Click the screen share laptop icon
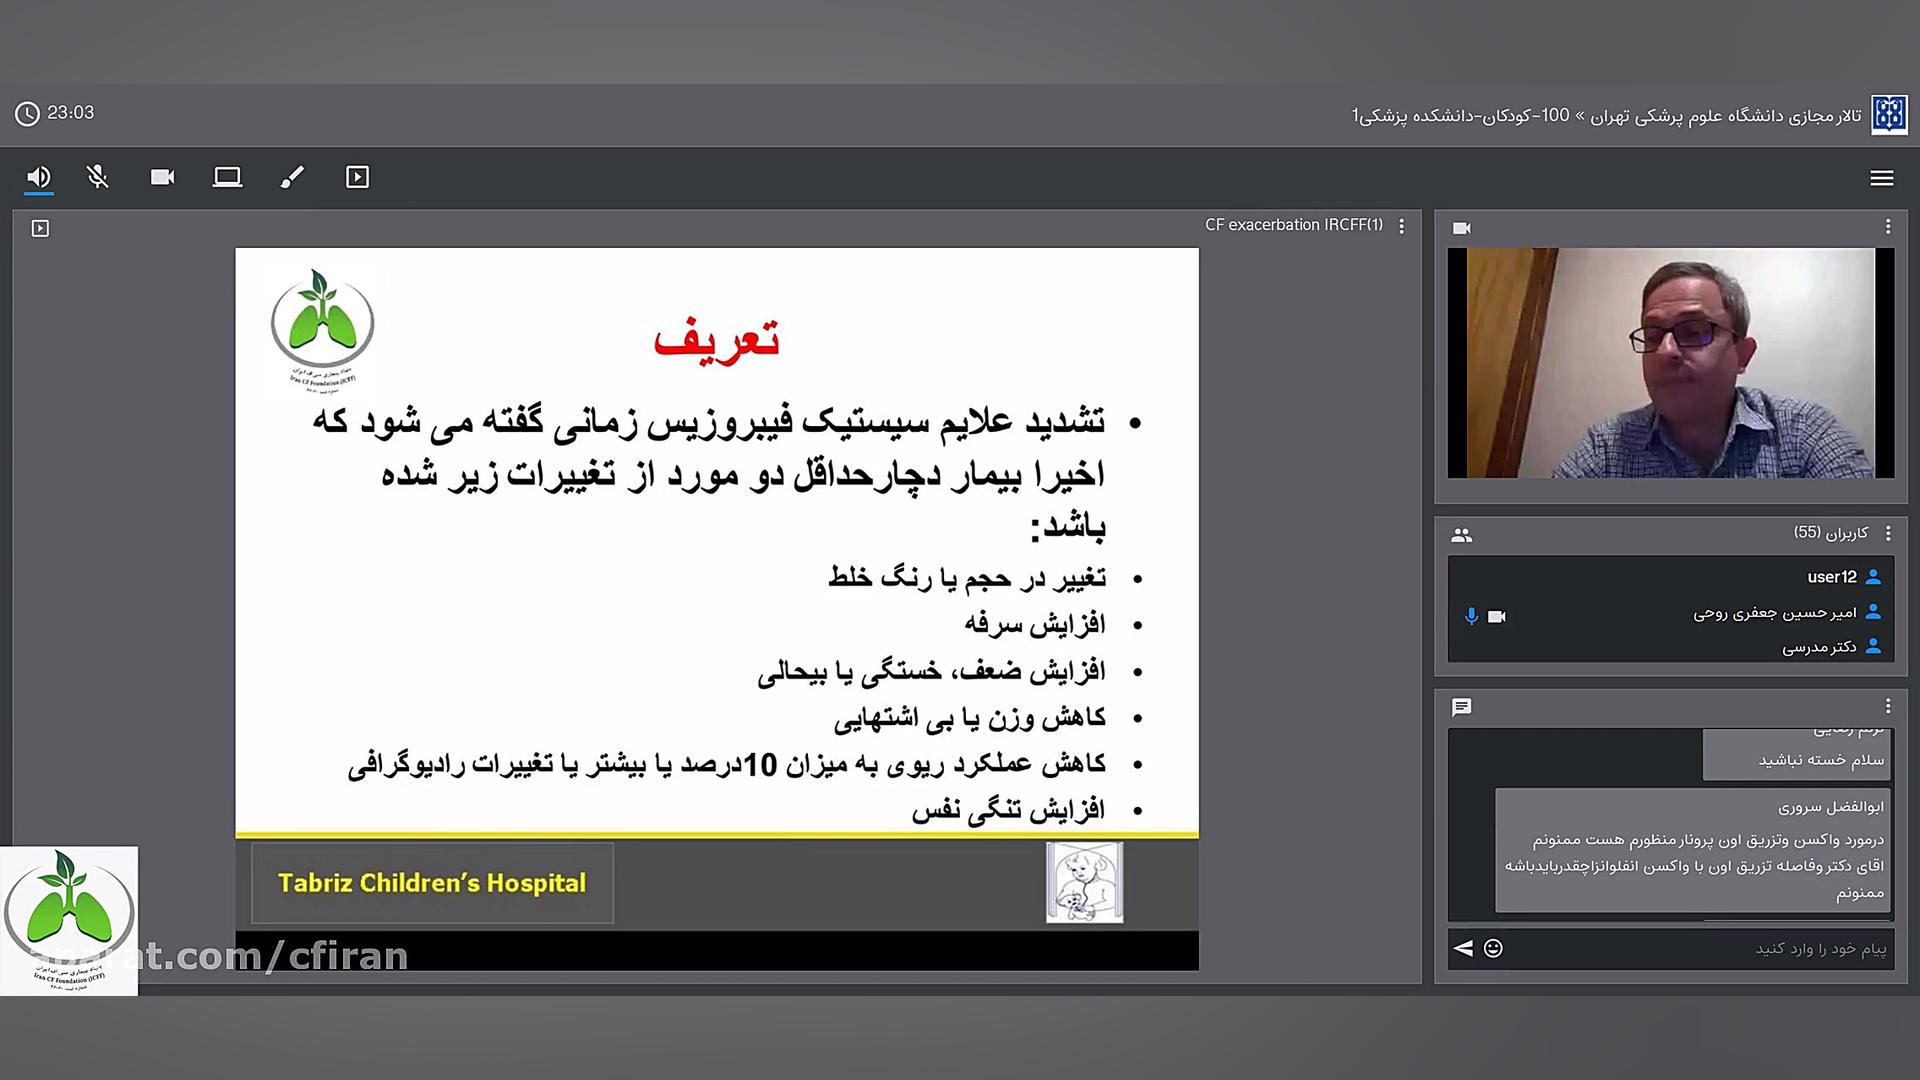1920x1080 pixels. [227, 178]
